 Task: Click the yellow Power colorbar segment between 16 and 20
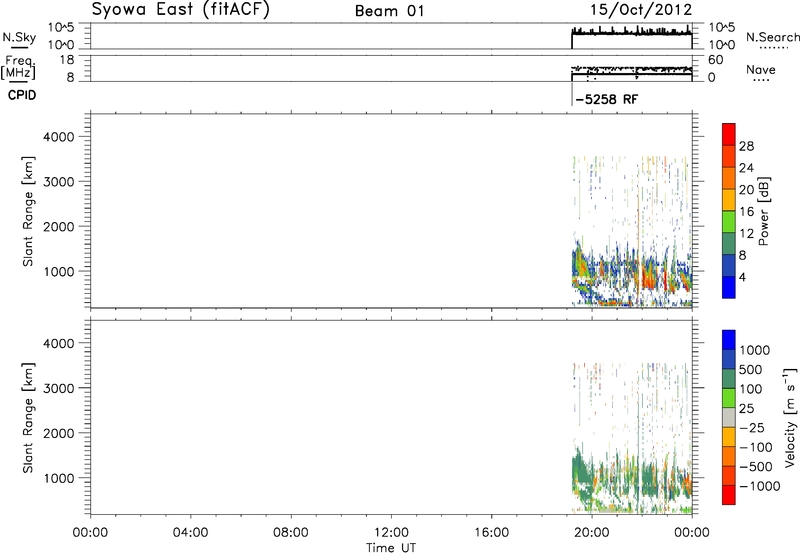729,200
